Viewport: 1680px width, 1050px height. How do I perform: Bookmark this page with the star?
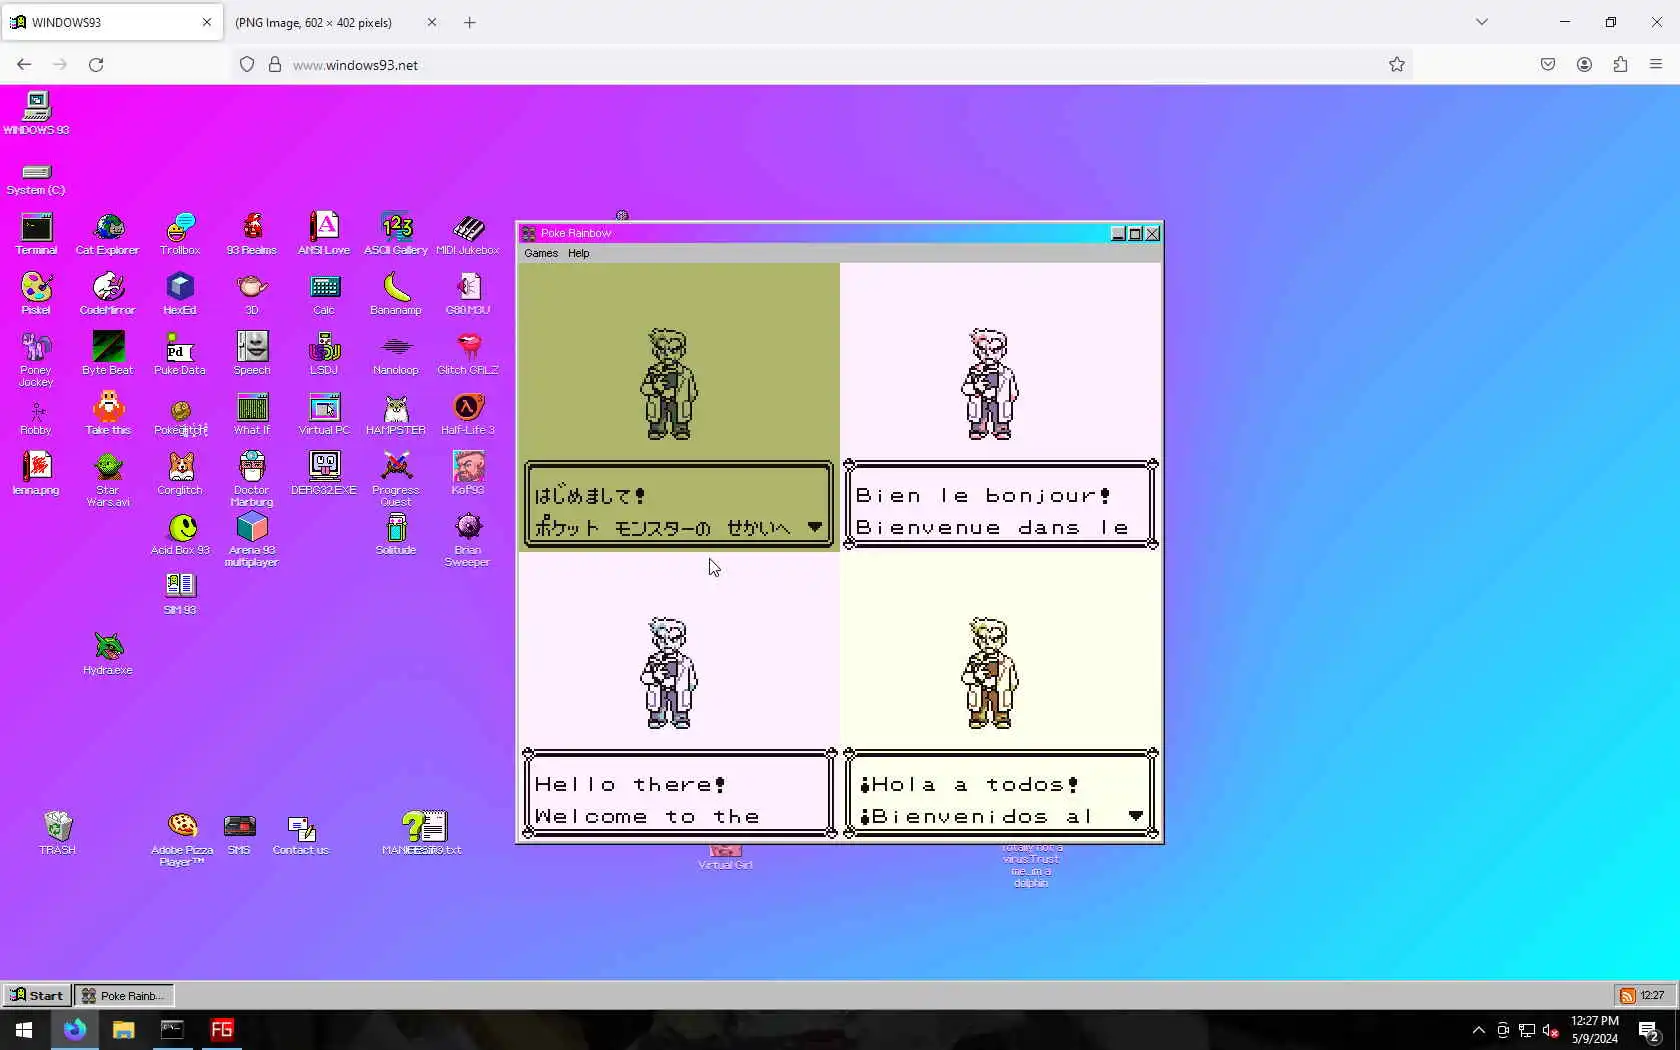click(1397, 65)
